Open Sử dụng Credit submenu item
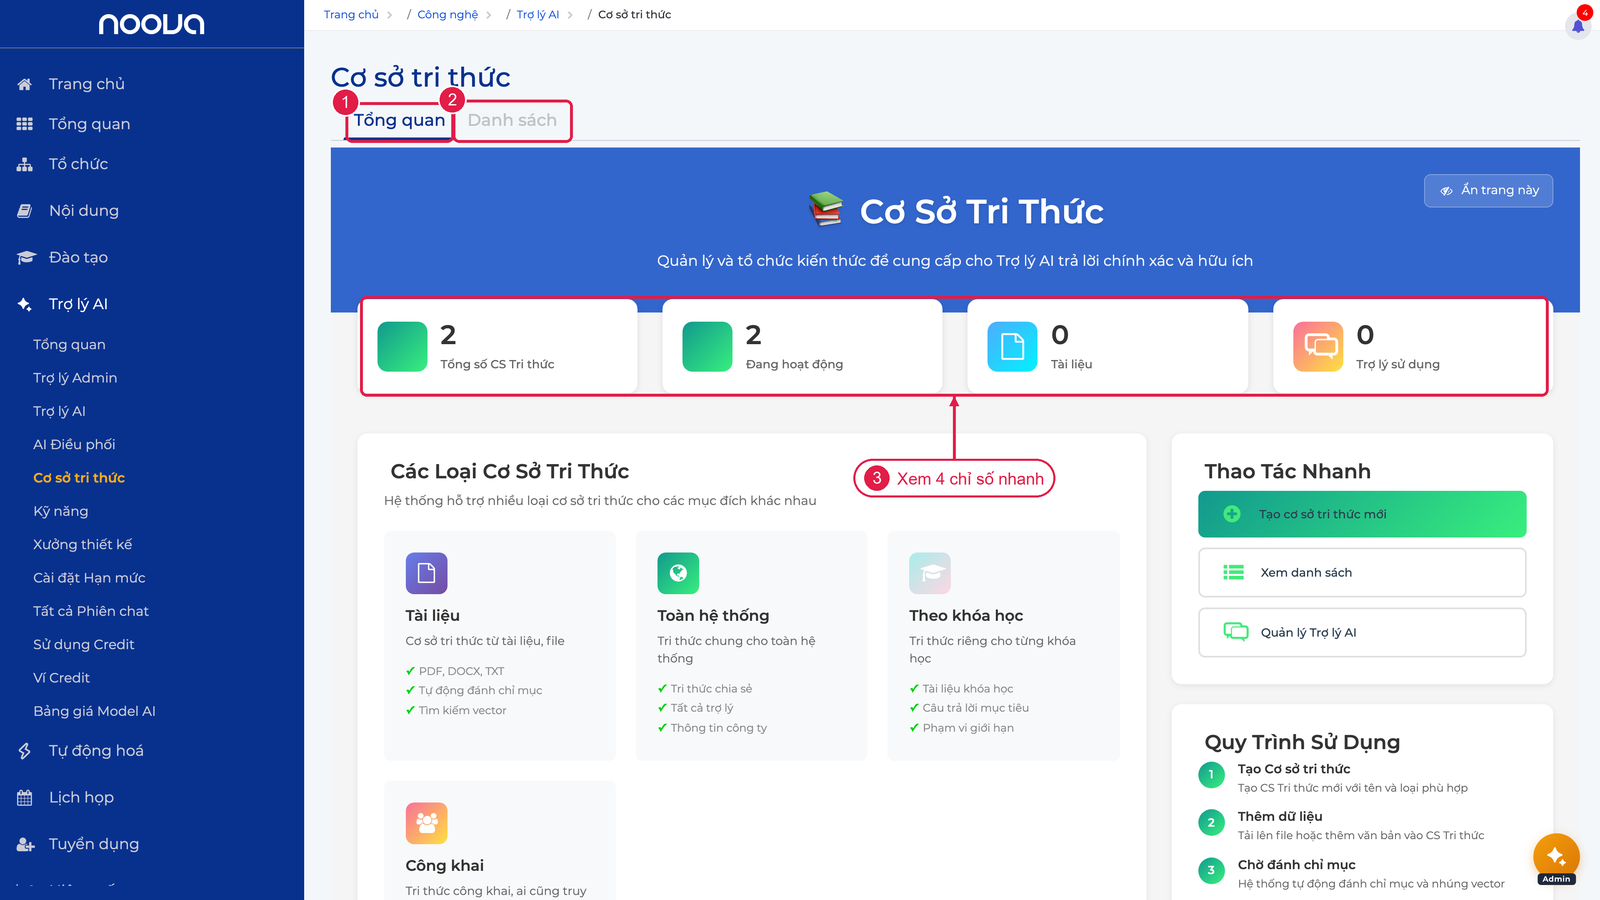 coord(83,645)
